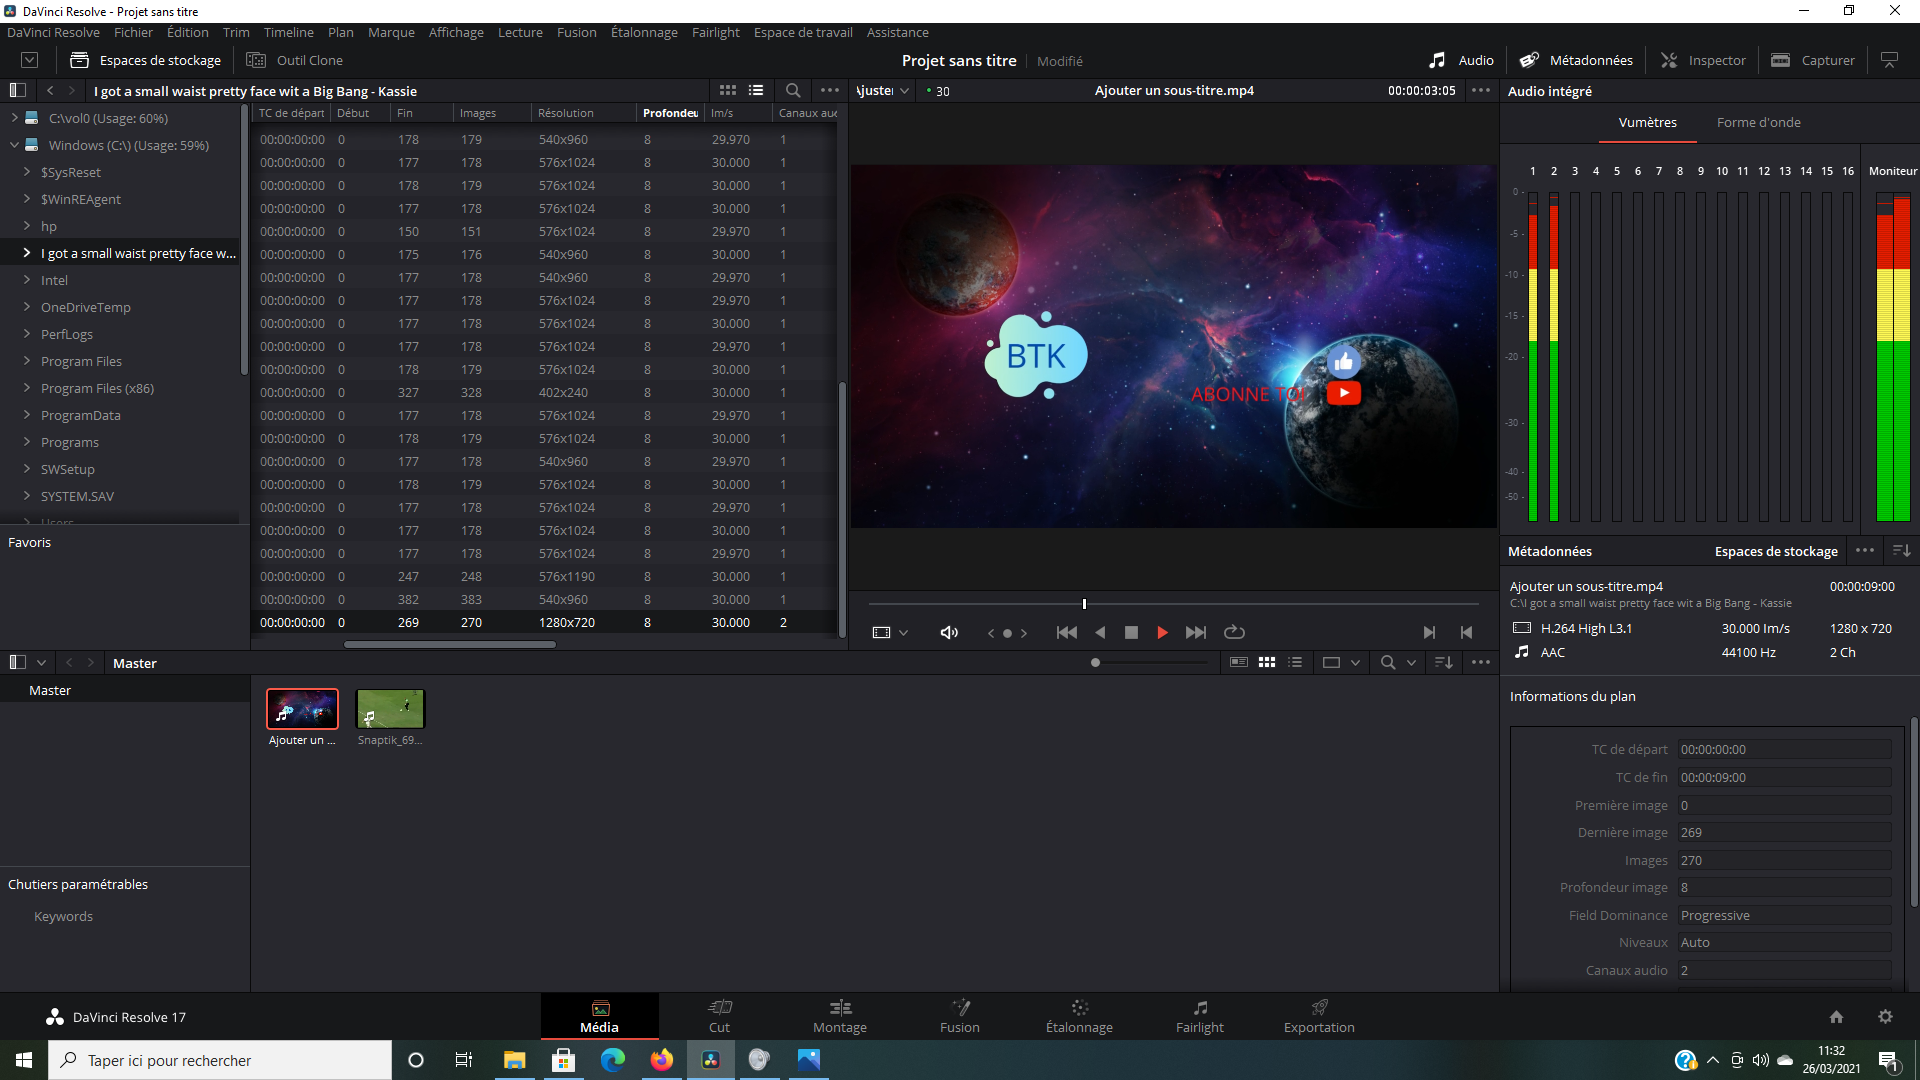1920x1080 pixels.
Task: Open the Exportation page
Action: [x=1318, y=1016]
